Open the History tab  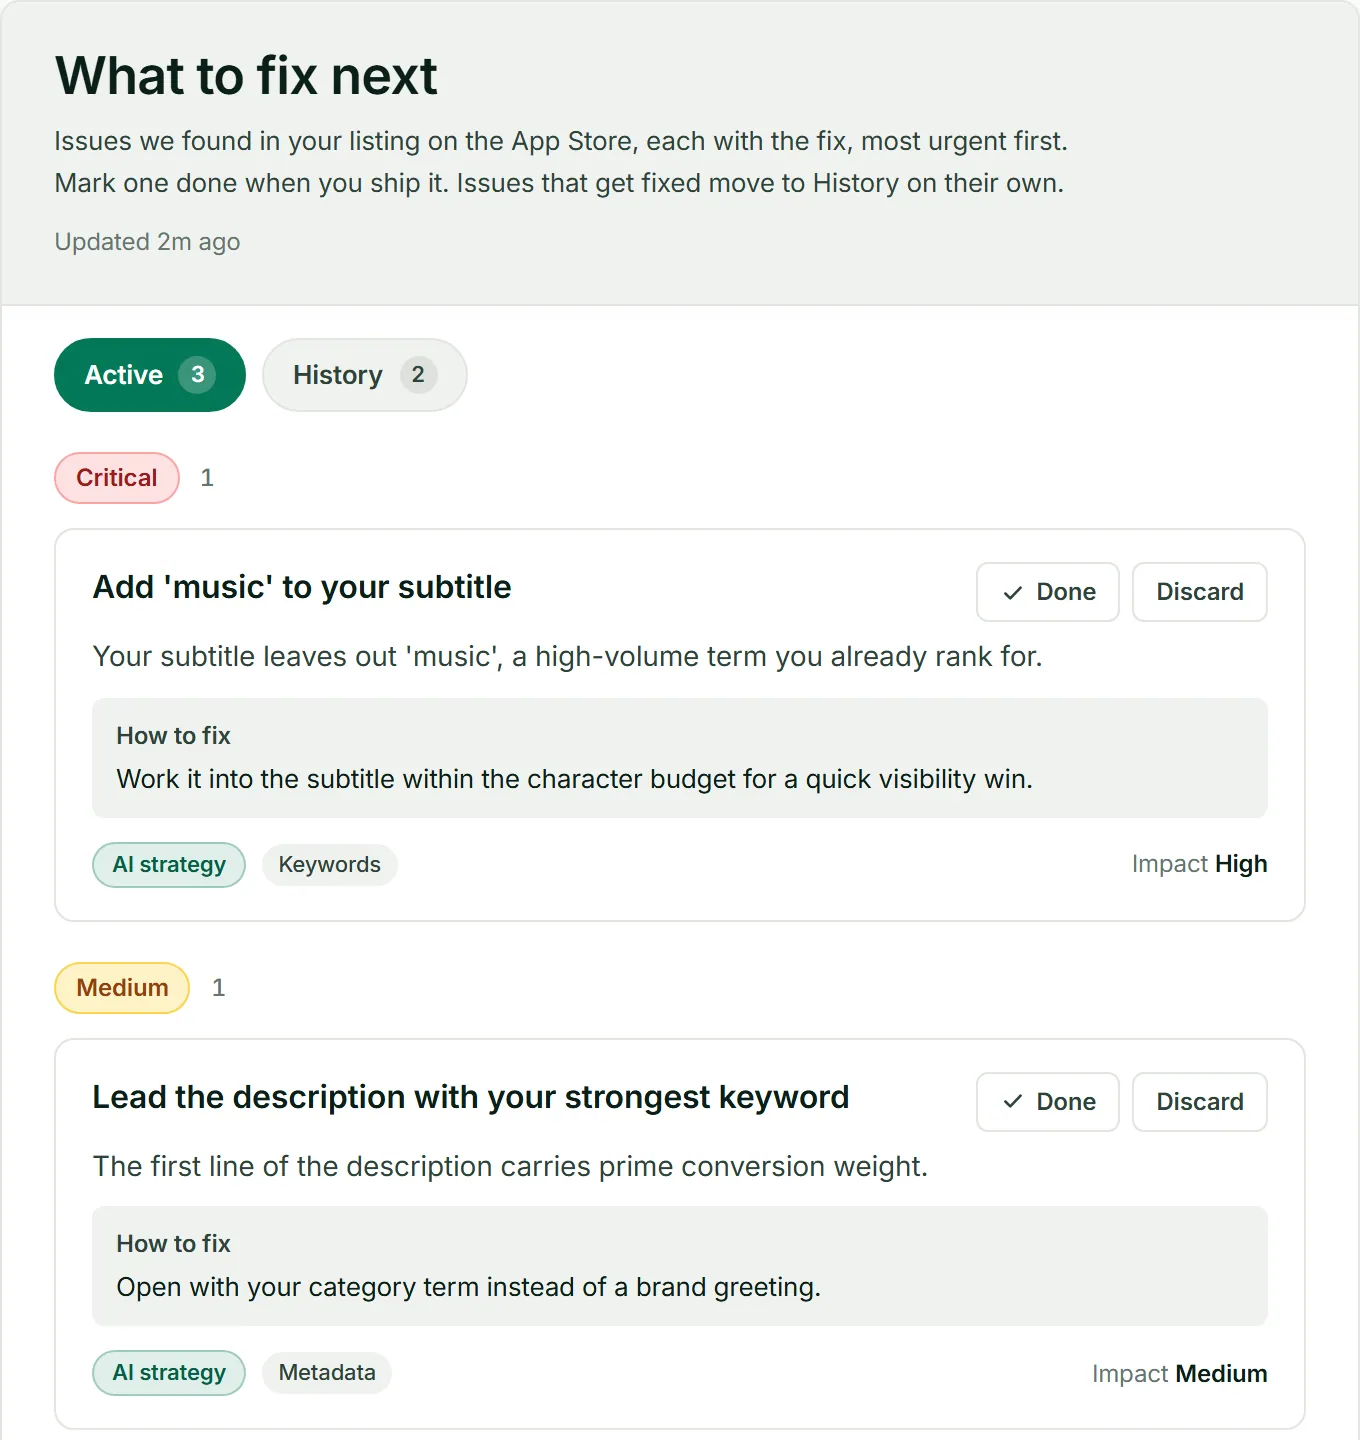pyautogui.click(x=365, y=375)
